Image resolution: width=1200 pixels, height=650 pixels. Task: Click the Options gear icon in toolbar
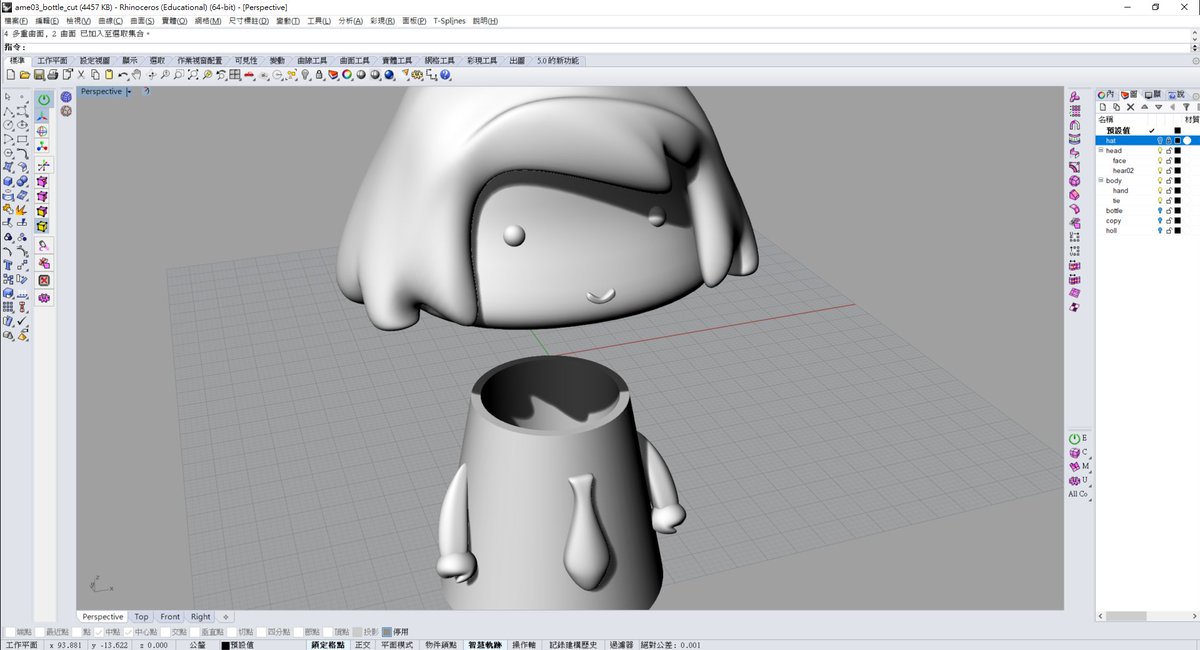(417, 74)
